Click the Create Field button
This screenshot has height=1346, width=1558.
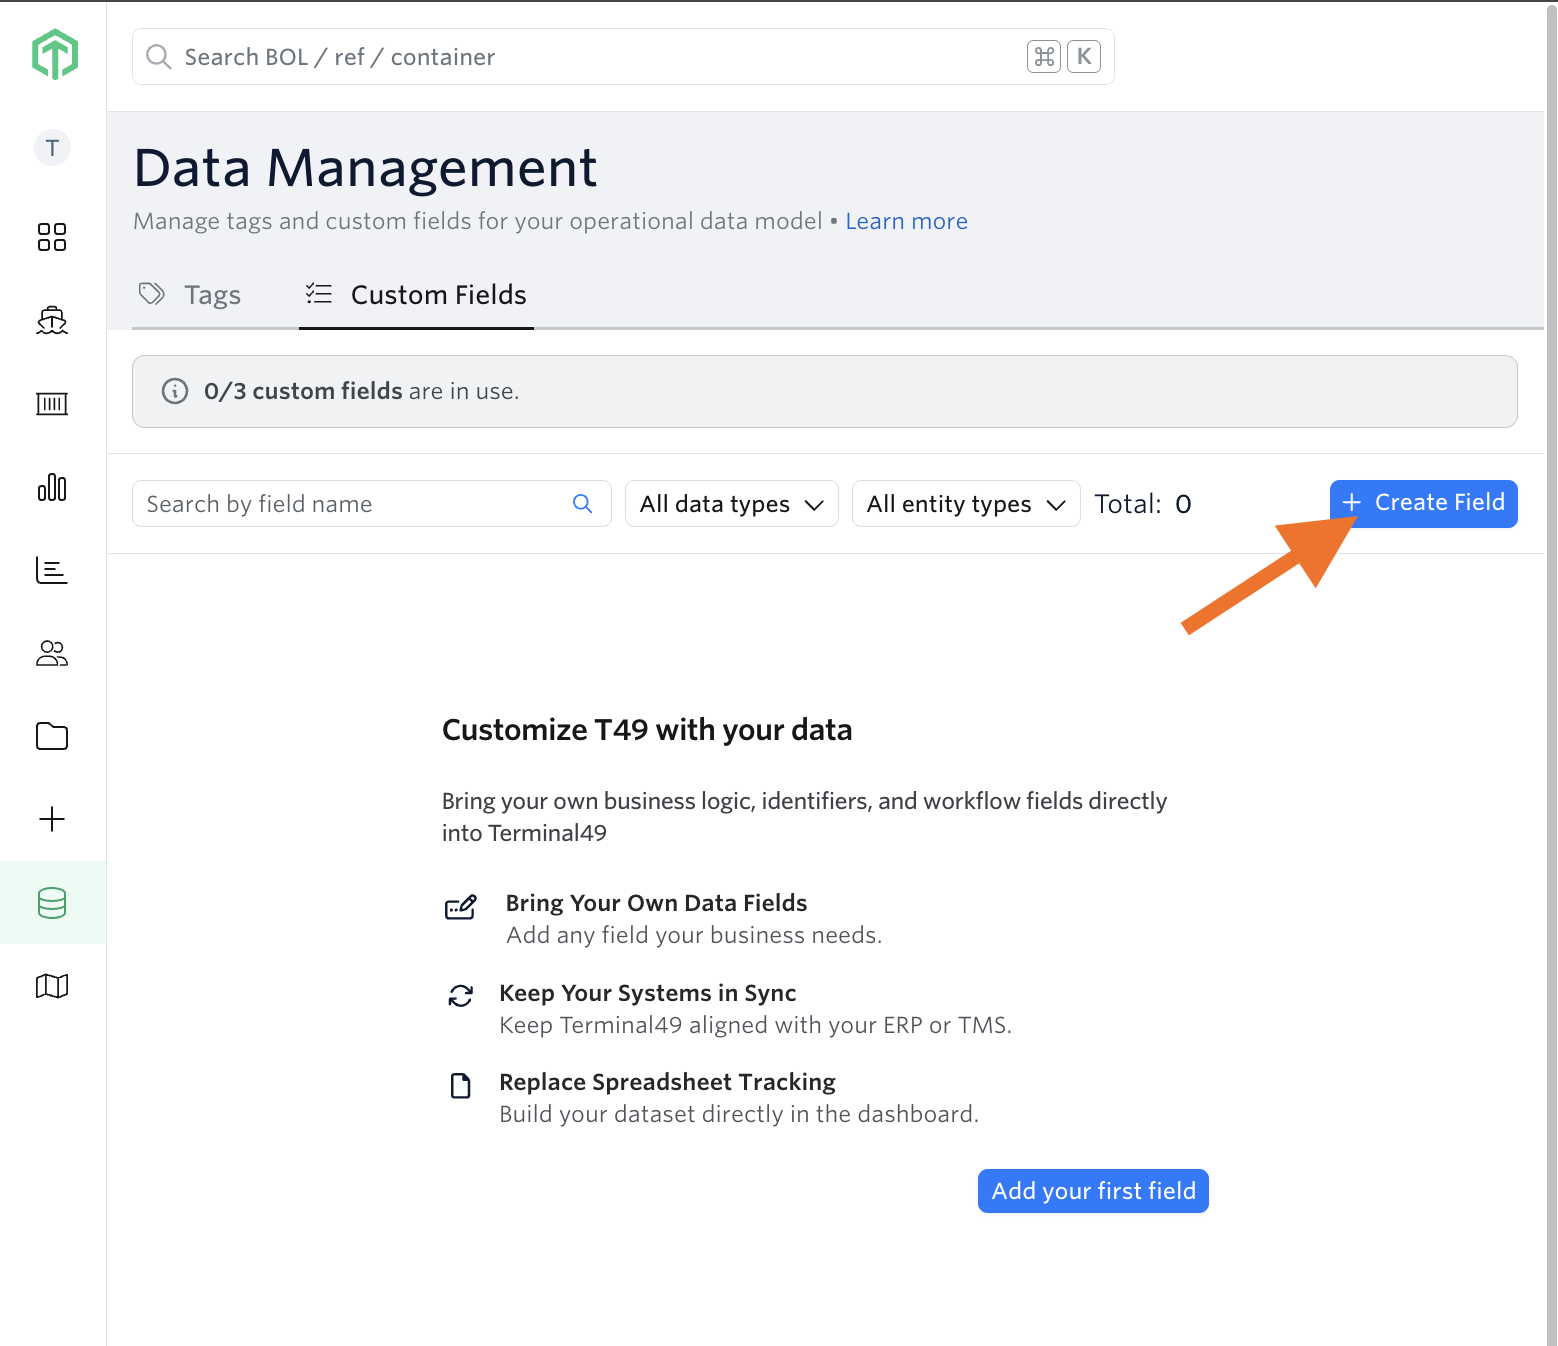point(1423,503)
